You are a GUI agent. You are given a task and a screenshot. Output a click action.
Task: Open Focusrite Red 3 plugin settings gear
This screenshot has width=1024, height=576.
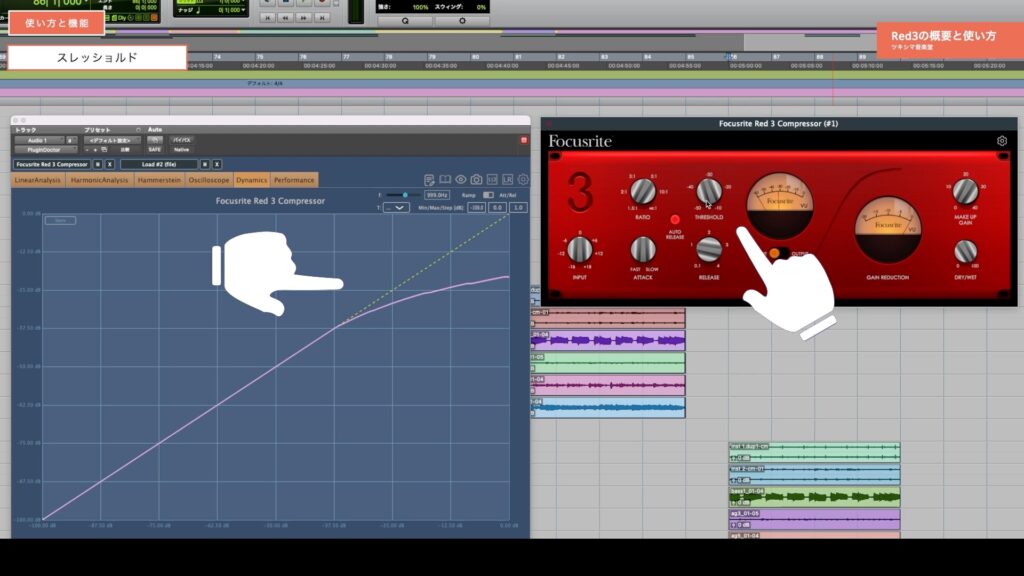(x=1002, y=140)
